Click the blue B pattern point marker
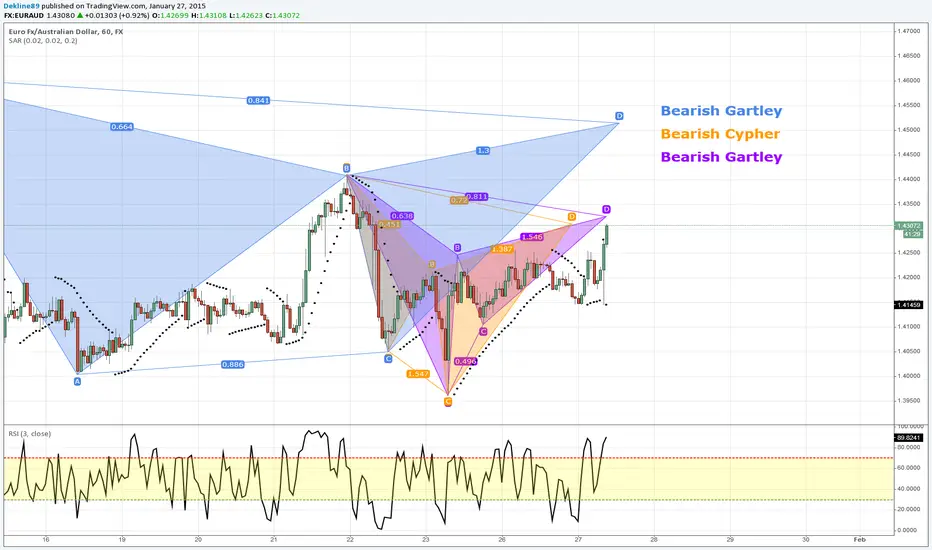 pyautogui.click(x=347, y=168)
